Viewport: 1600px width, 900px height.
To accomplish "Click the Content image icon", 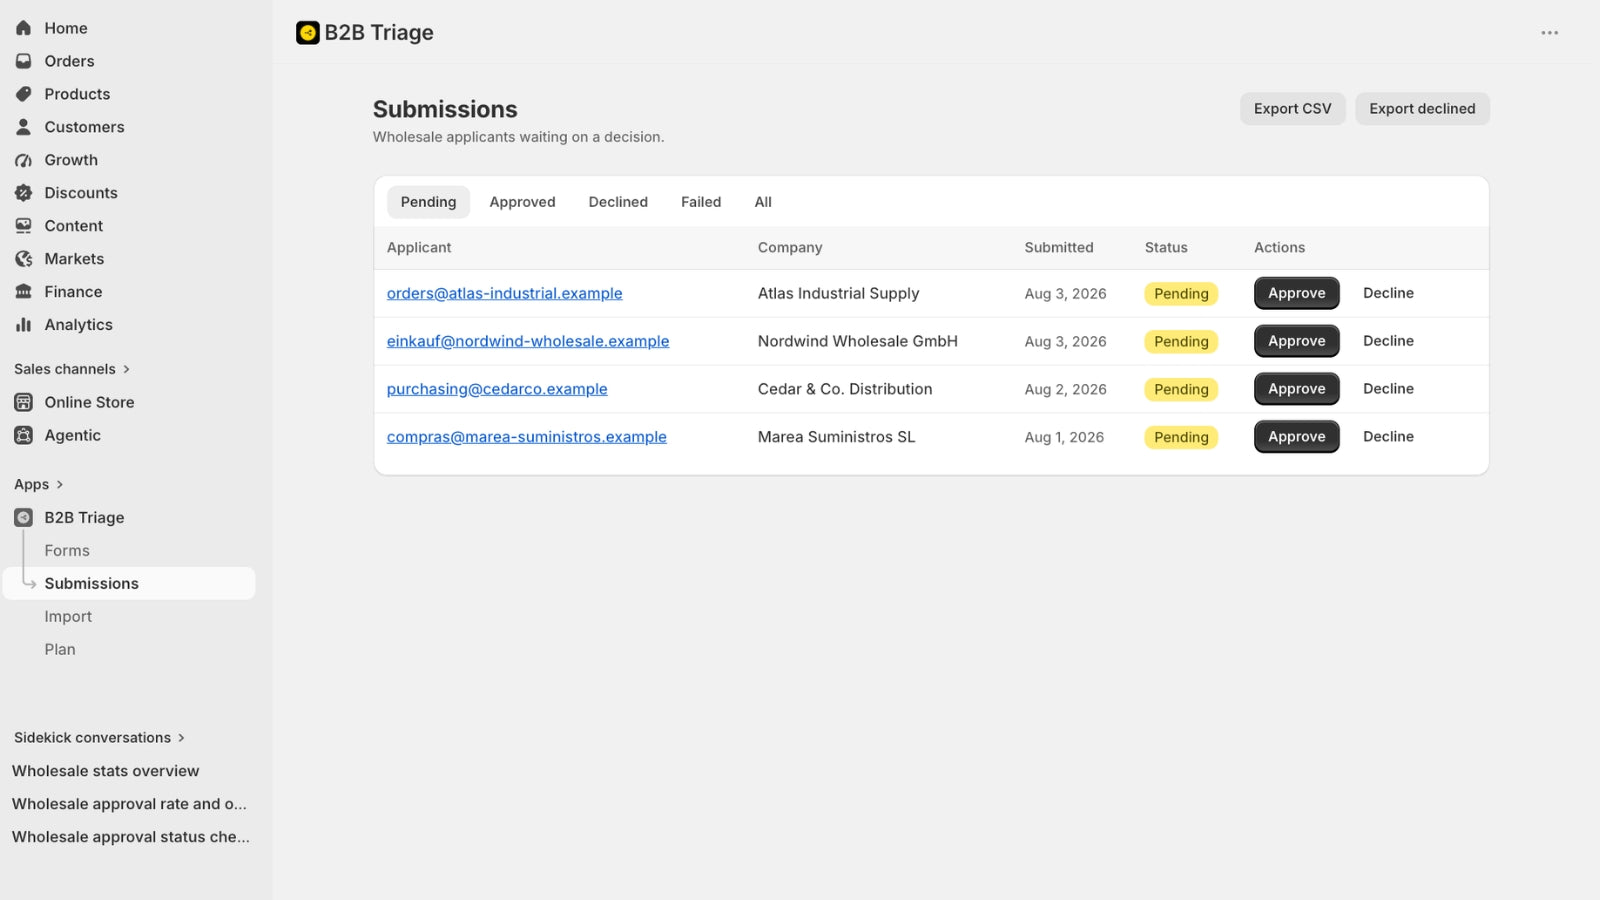I will pos(23,226).
